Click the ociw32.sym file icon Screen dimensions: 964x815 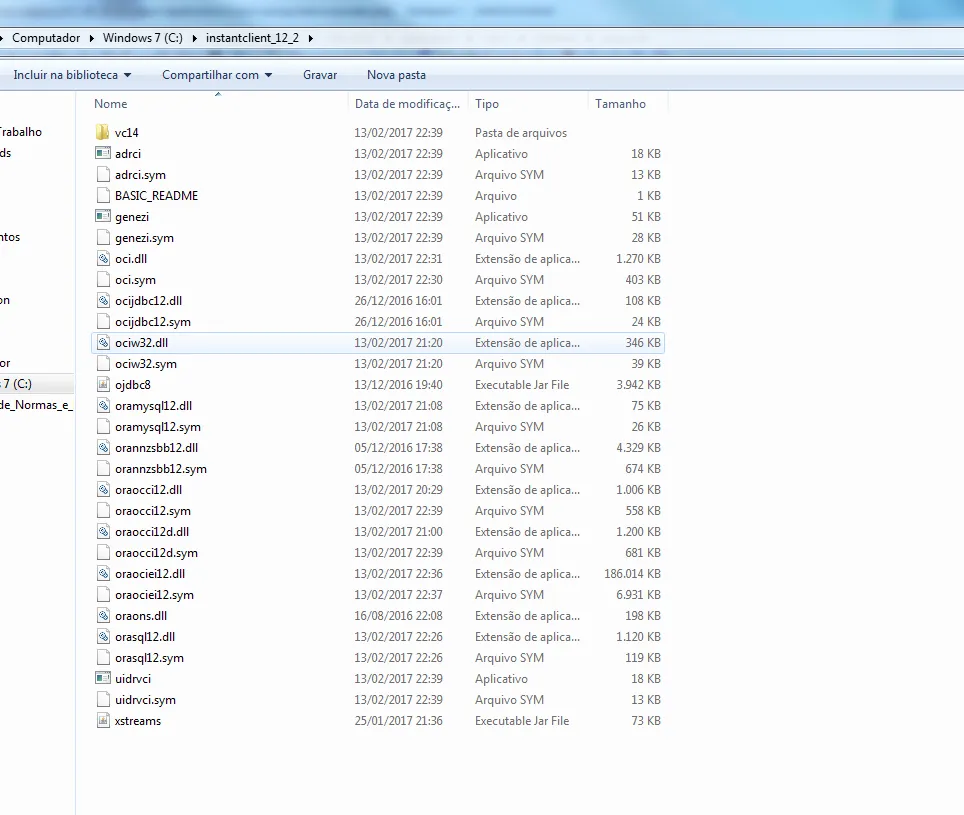coord(103,364)
